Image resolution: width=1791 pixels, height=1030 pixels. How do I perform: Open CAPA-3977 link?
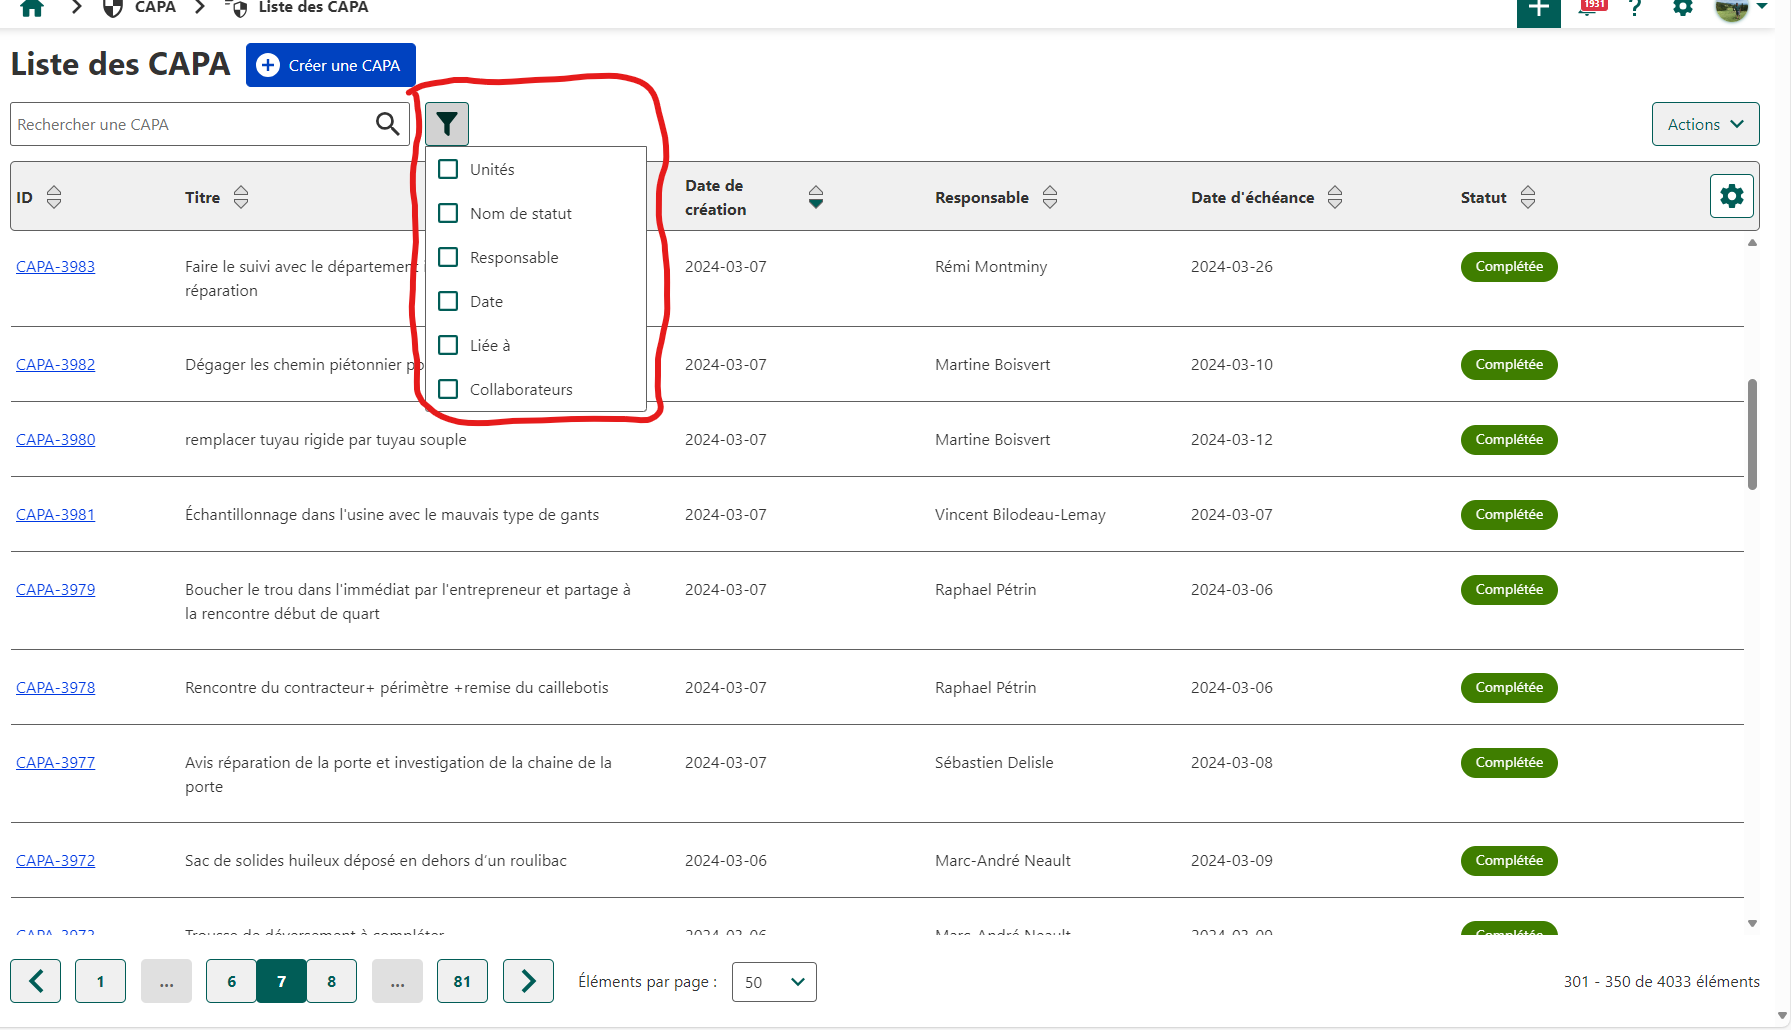(x=56, y=763)
